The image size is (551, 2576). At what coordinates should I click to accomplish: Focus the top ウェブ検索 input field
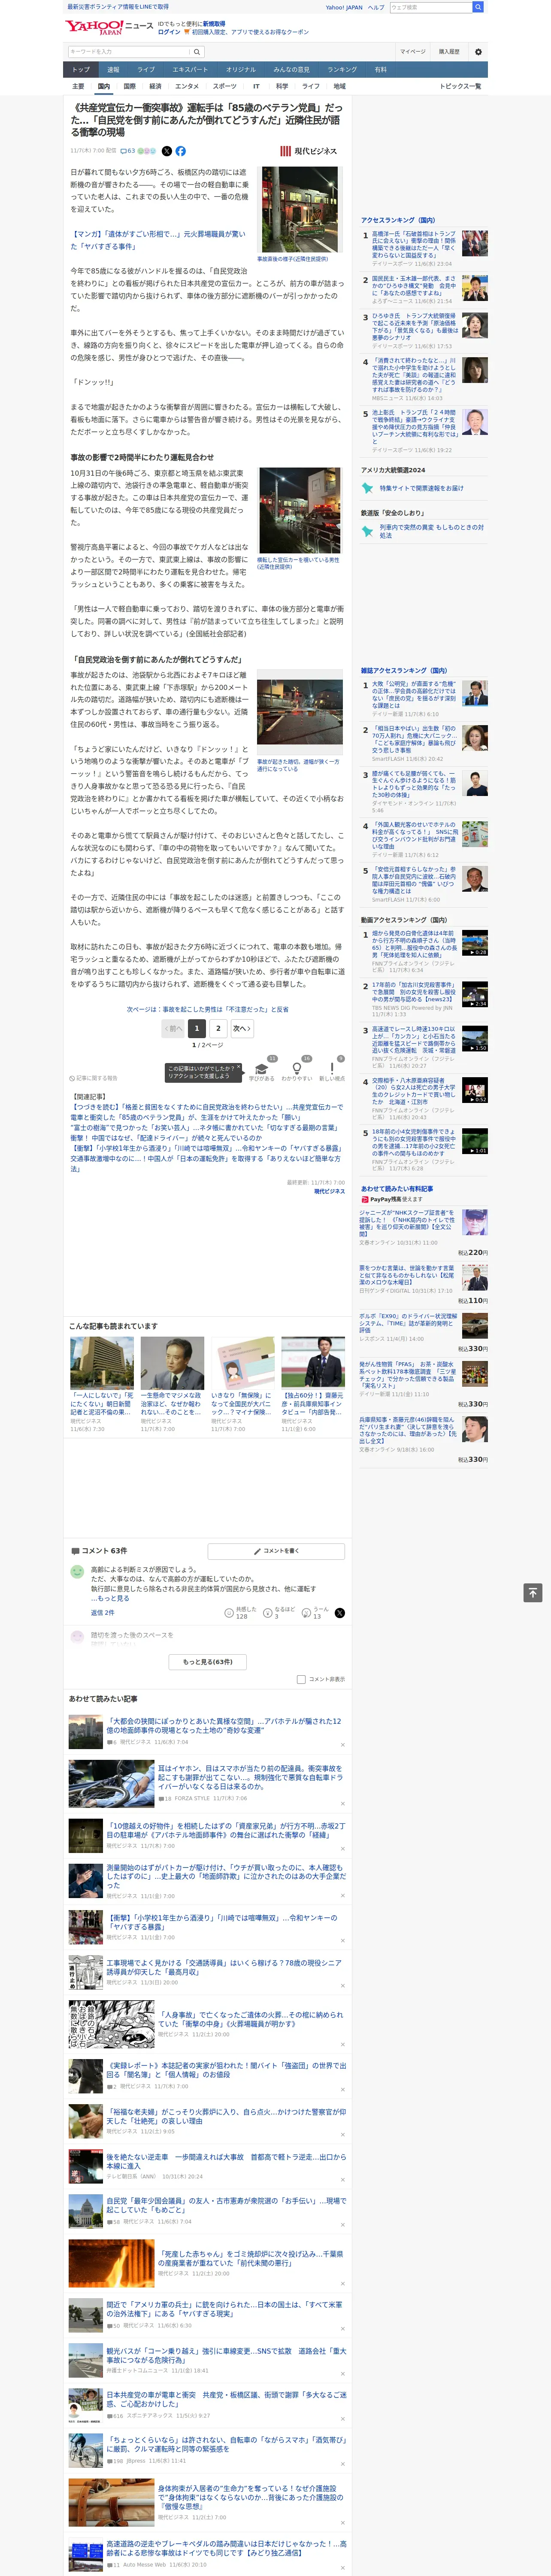click(x=431, y=7)
